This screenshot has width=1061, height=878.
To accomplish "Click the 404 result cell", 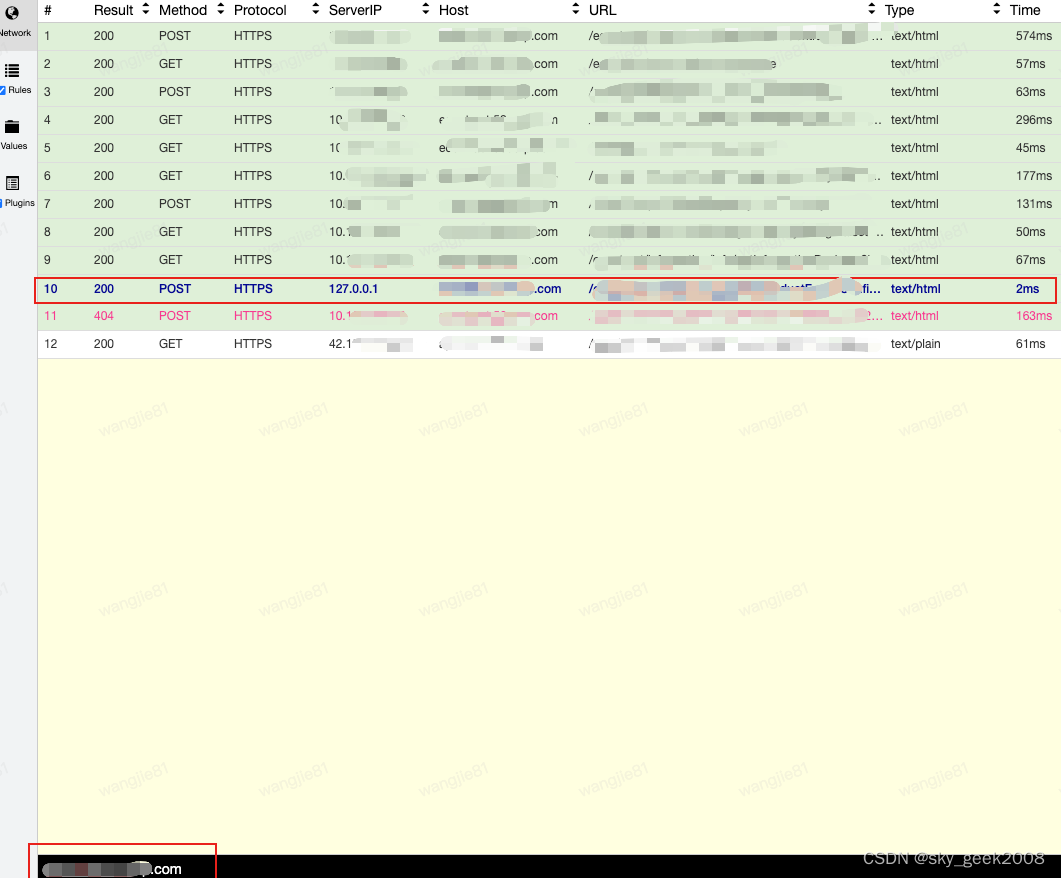I will pos(104,316).
